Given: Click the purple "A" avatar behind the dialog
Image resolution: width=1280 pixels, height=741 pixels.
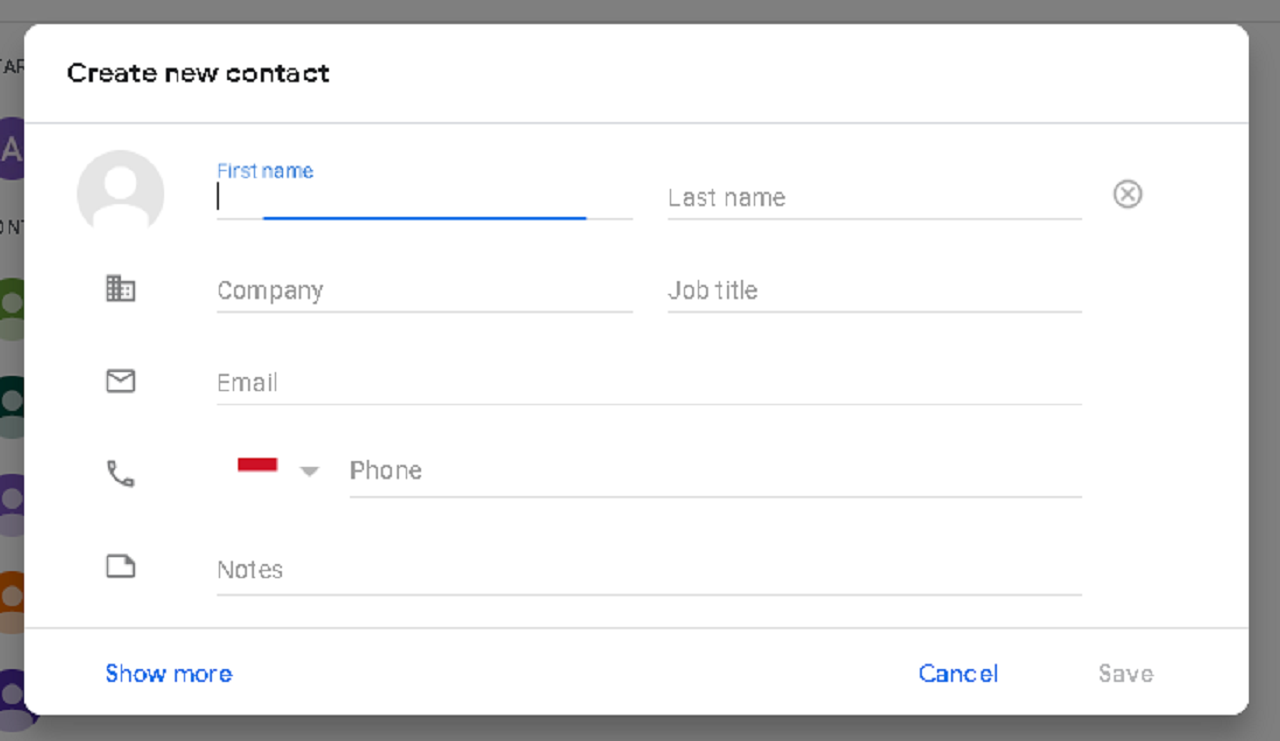Looking at the screenshot, I should (x=11, y=149).
